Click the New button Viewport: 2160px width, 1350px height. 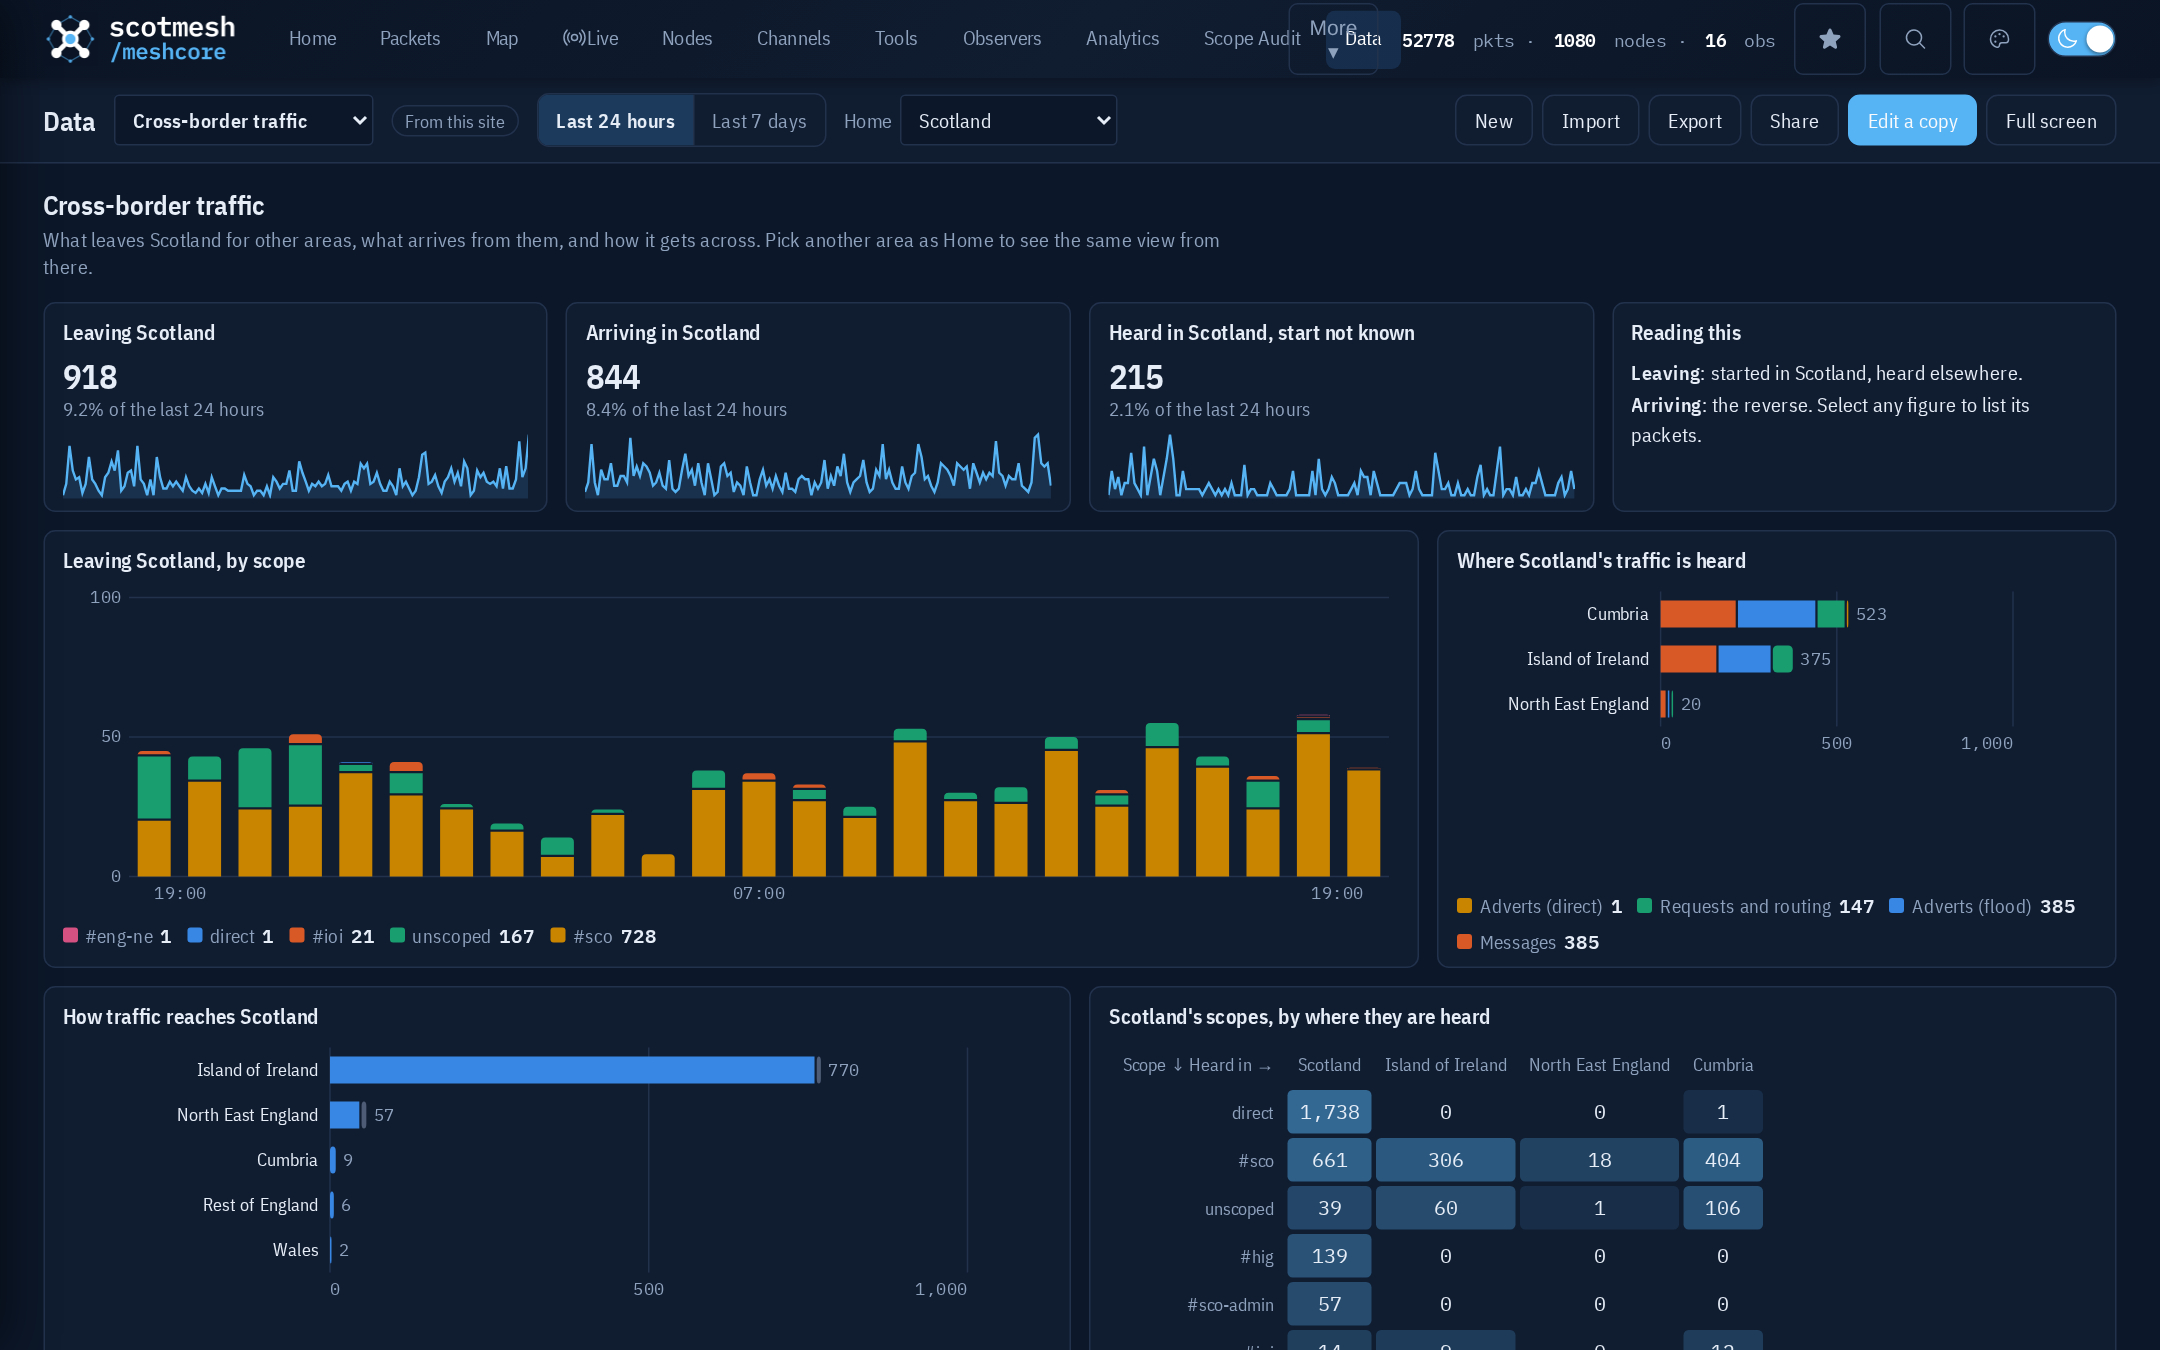coord(1493,121)
